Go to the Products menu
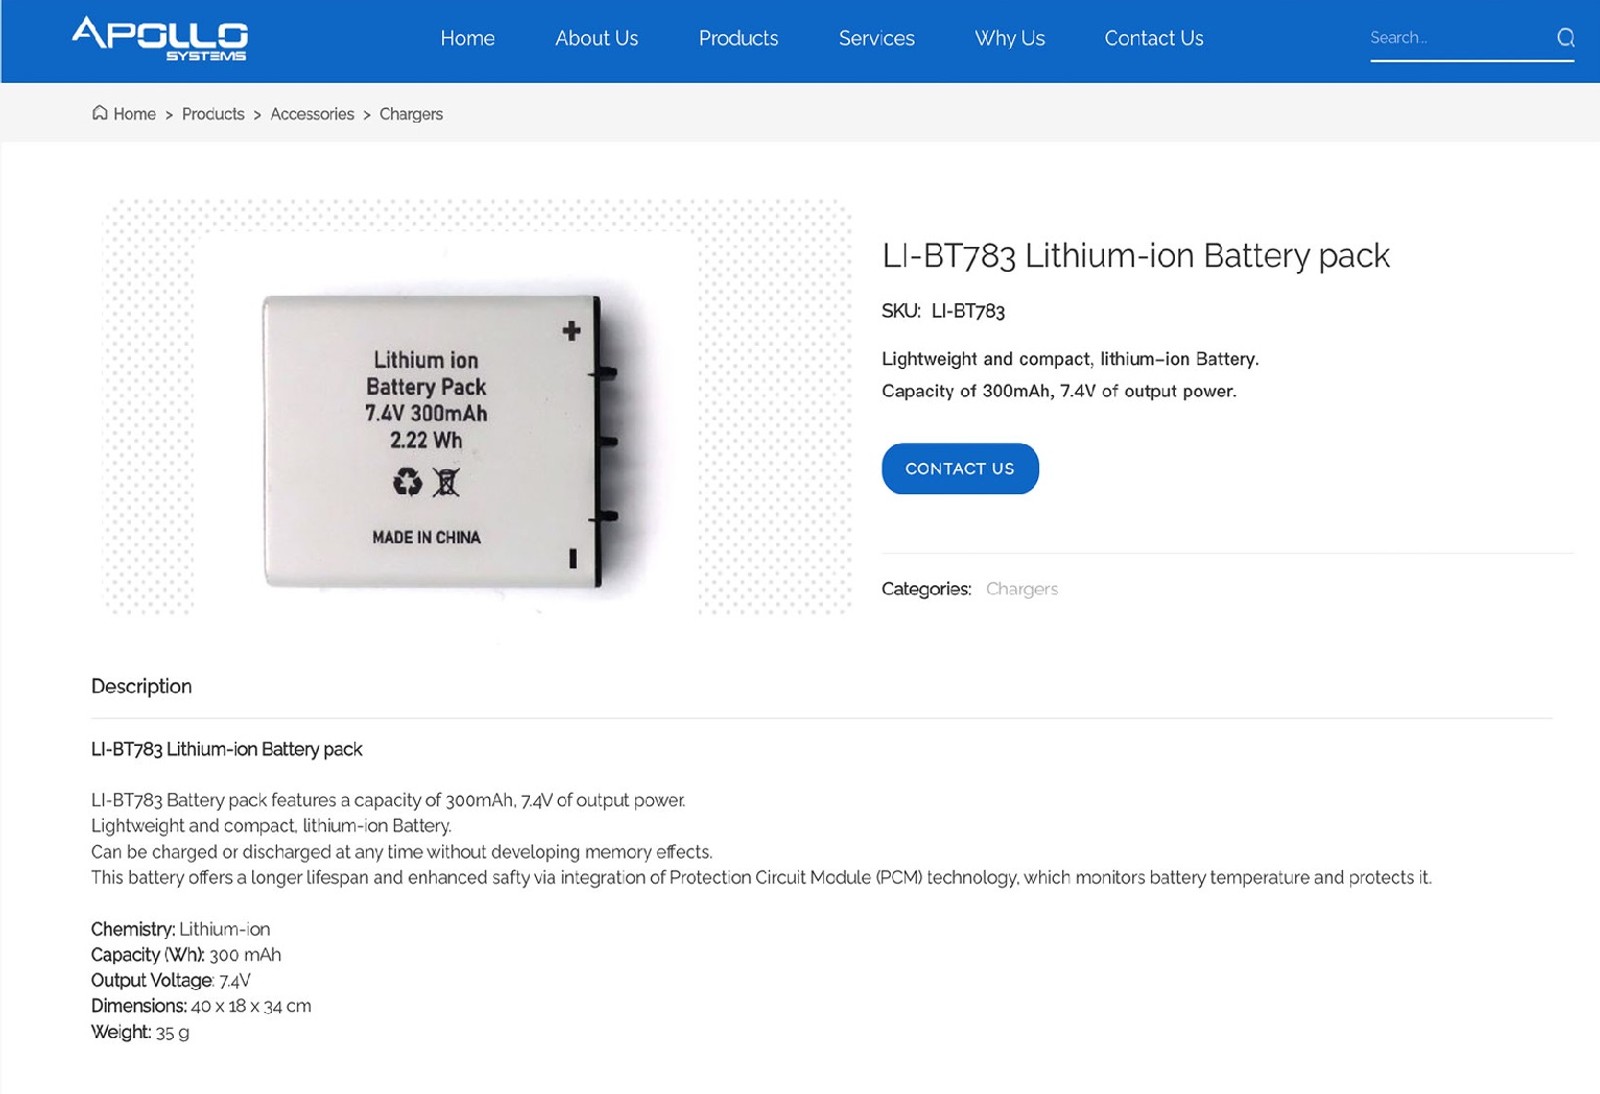Screen dimensions: 1600x1094 (738, 38)
